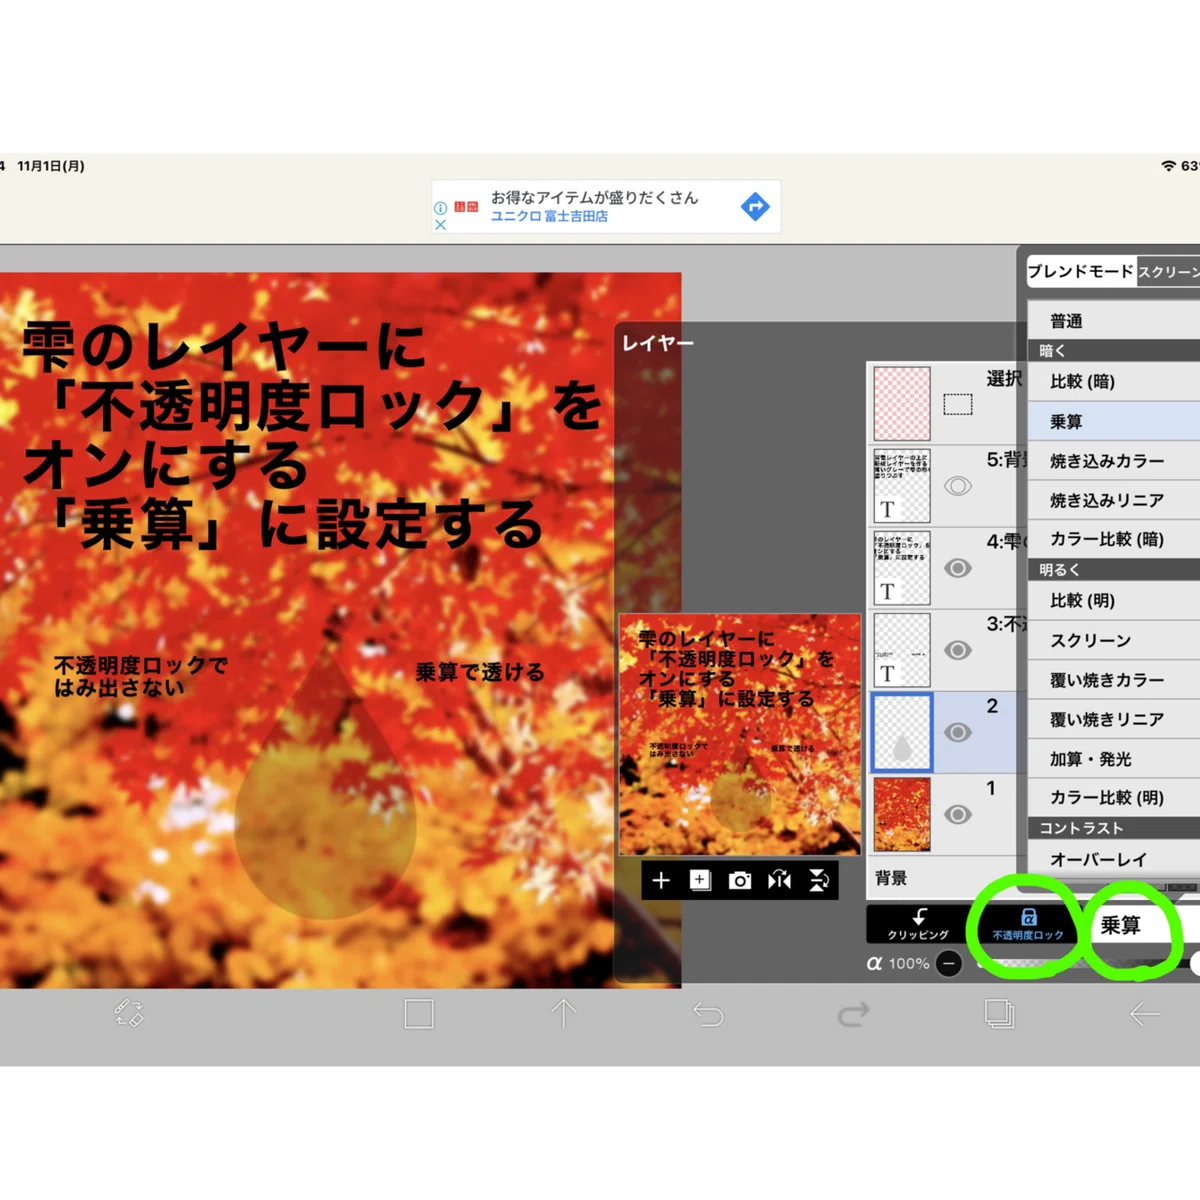The image size is (1200, 1200).
Task: Tap the 背景 background row
Action: [947, 877]
